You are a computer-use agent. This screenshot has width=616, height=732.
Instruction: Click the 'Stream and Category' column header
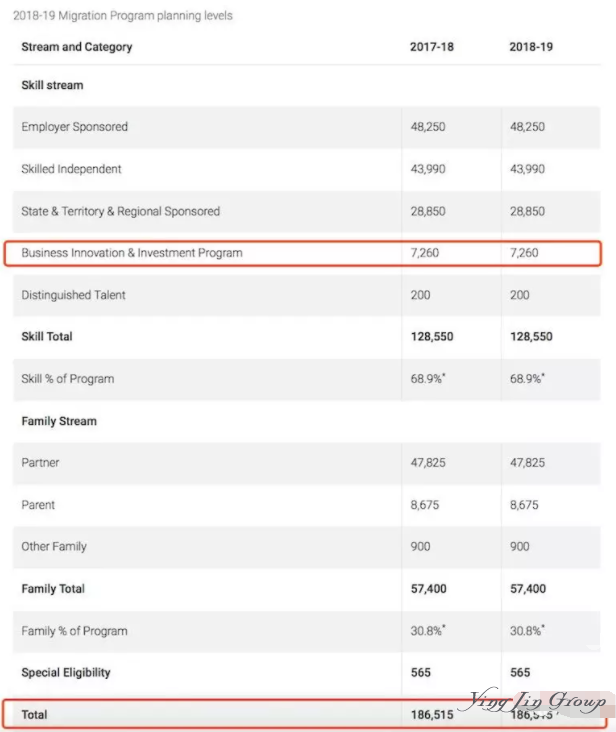click(x=77, y=47)
